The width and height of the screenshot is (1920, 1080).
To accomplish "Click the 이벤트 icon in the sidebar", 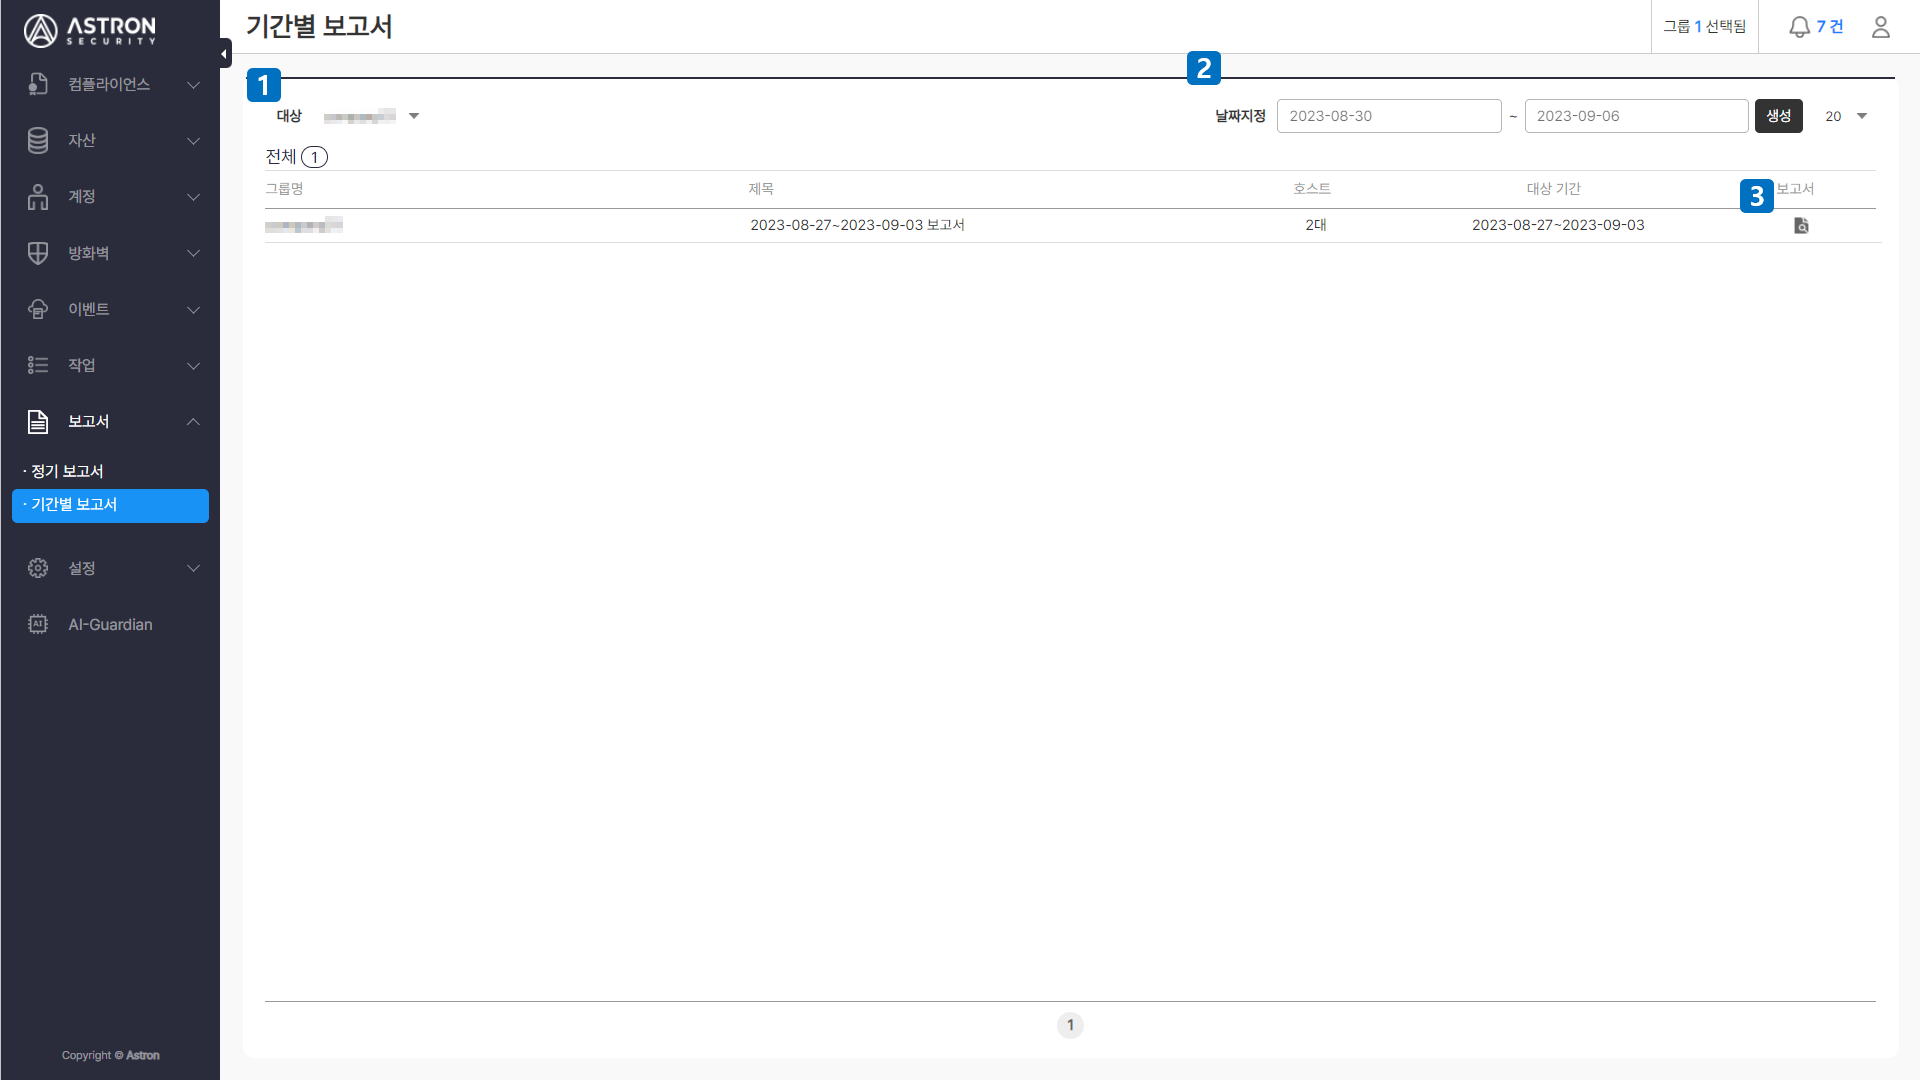I will coord(38,309).
